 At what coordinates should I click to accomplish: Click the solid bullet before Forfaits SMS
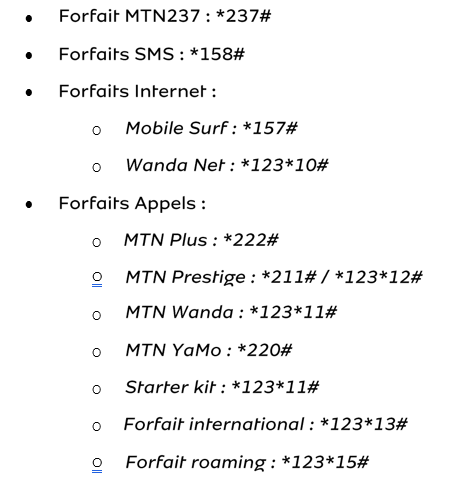[29, 55]
